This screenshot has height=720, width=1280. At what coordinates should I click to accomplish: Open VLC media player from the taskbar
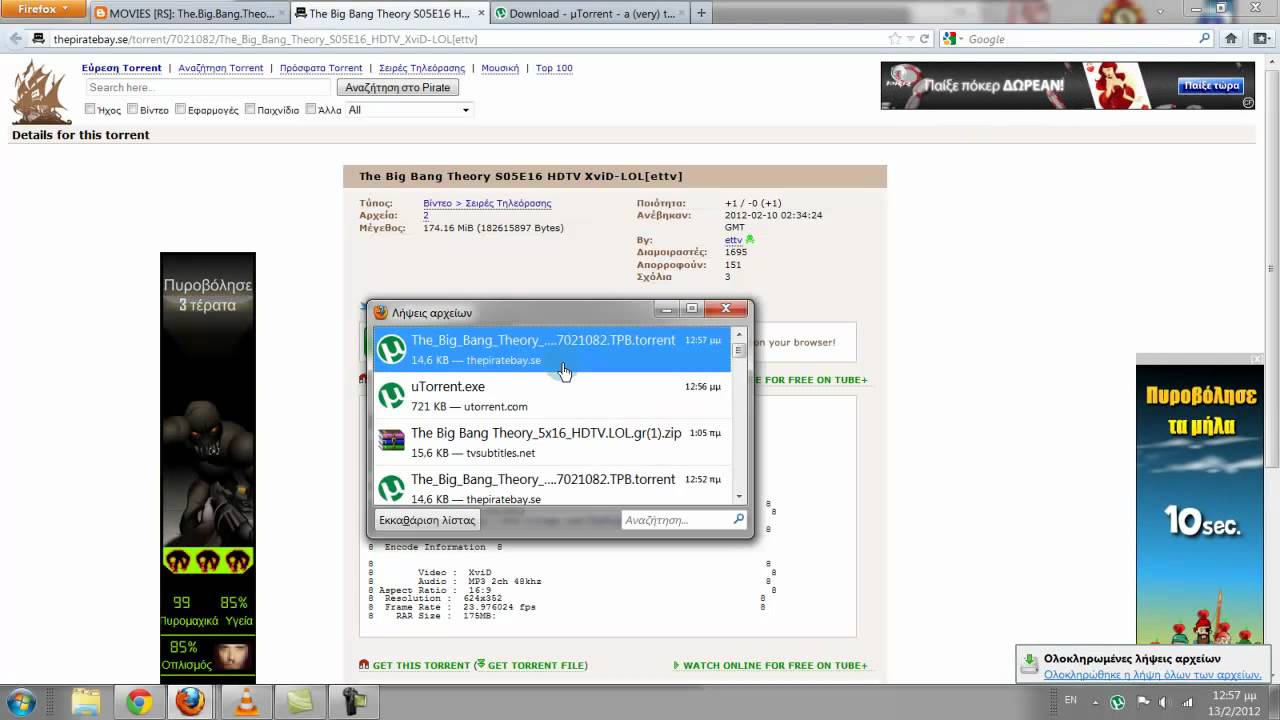tap(245, 702)
